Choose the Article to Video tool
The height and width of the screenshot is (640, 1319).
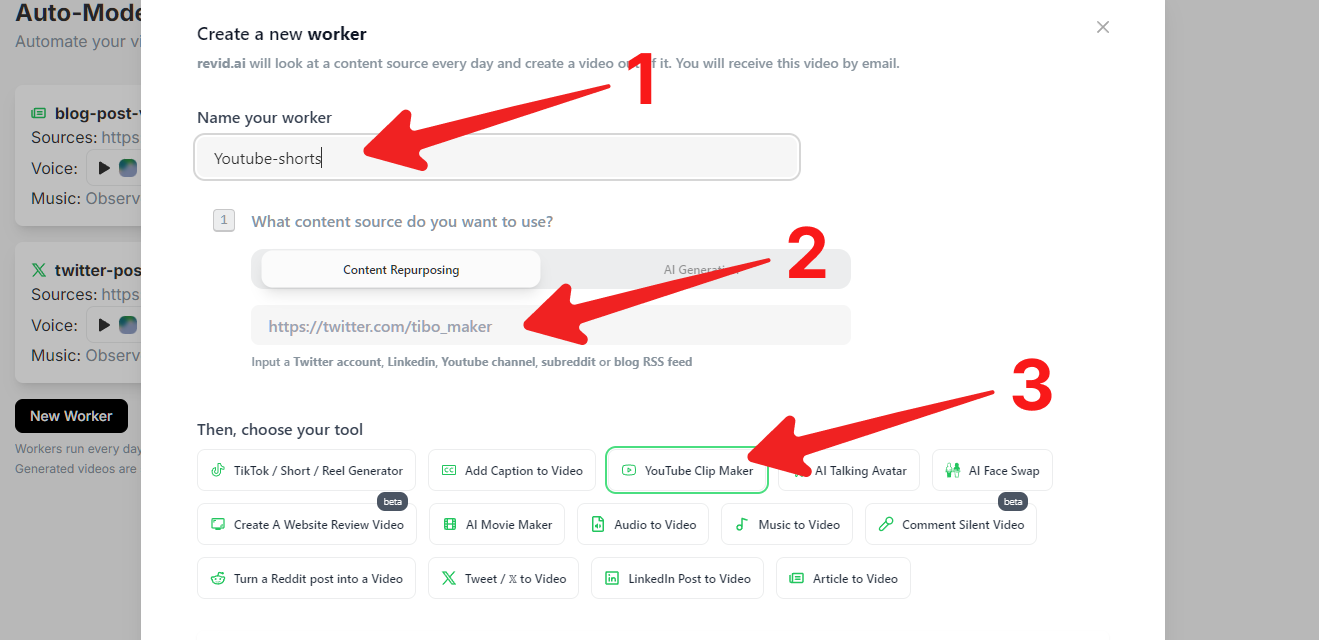(x=843, y=578)
